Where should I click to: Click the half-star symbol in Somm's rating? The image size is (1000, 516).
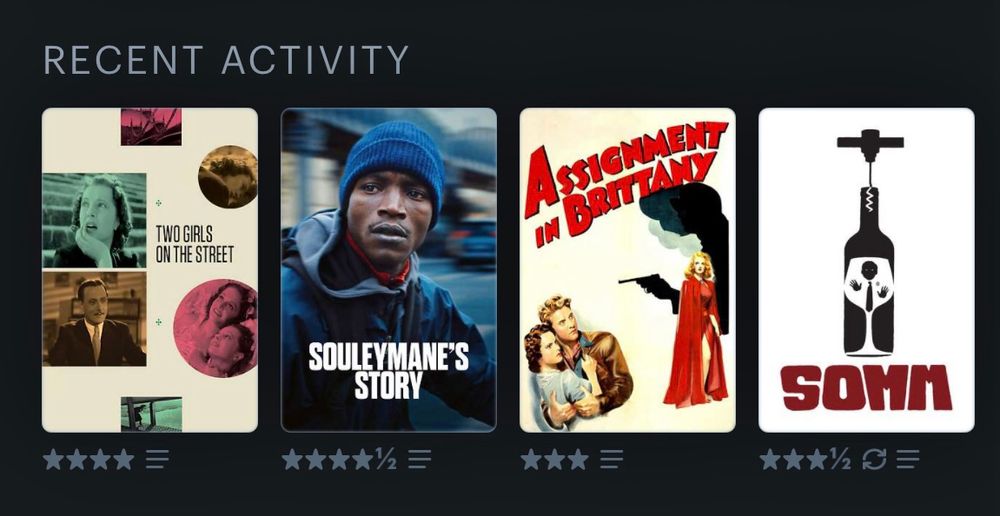[x=840, y=459]
